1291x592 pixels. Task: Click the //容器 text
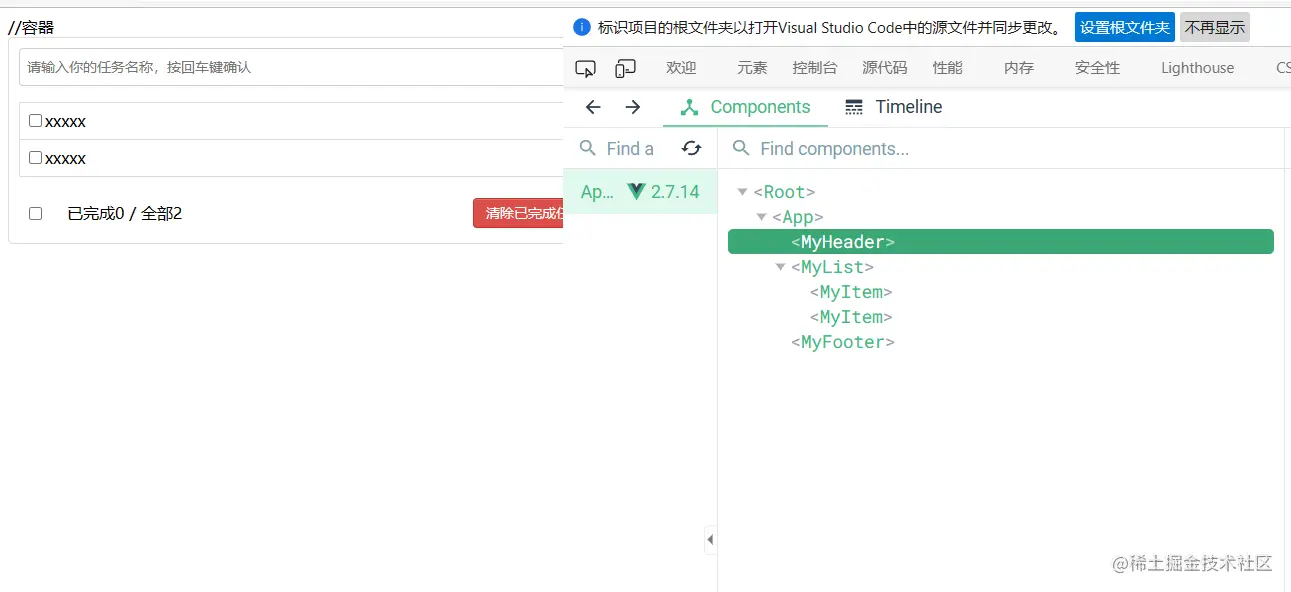click(x=31, y=27)
